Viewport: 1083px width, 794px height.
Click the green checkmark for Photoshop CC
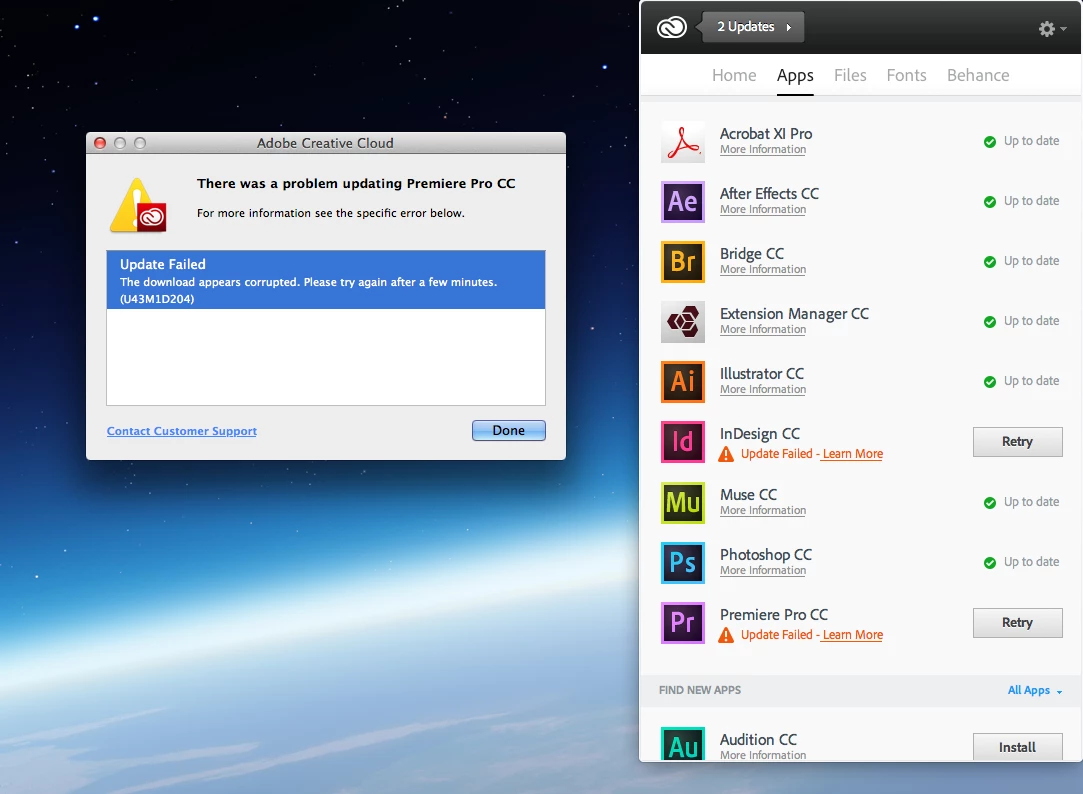click(990, 563)
